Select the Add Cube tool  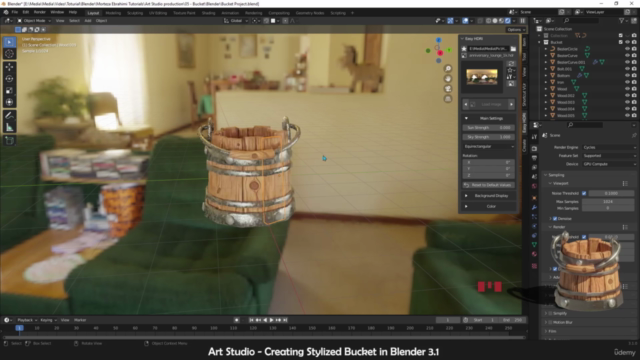(x=9, y=141)
